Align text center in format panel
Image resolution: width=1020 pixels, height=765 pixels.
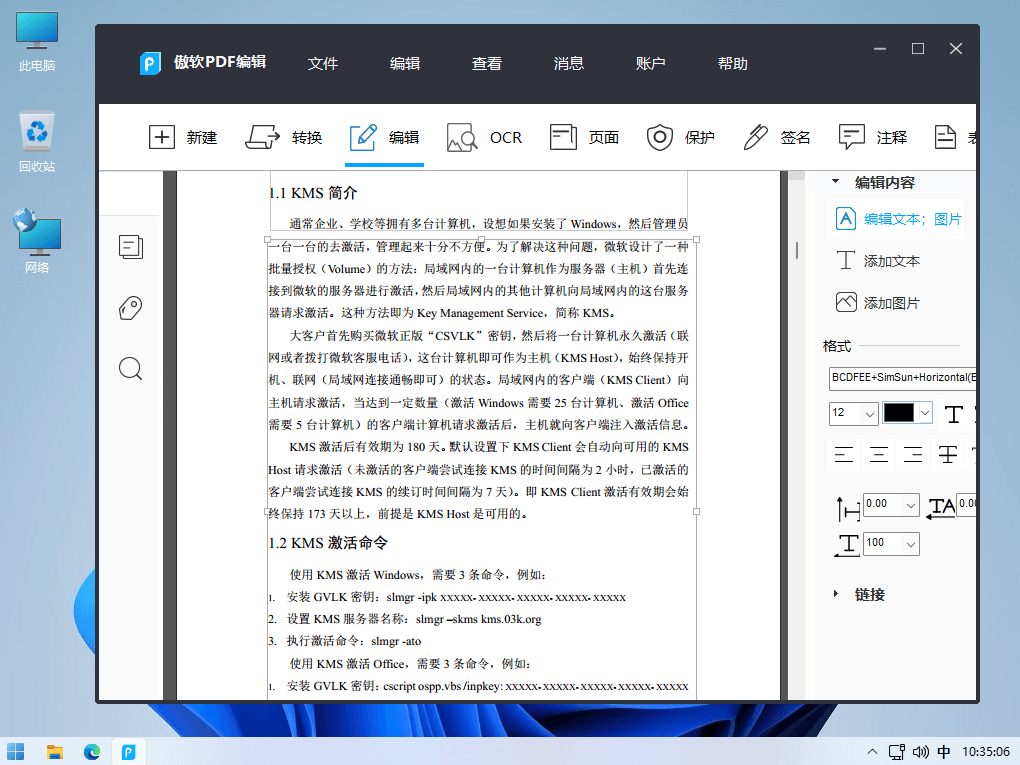tap(879, 455)
